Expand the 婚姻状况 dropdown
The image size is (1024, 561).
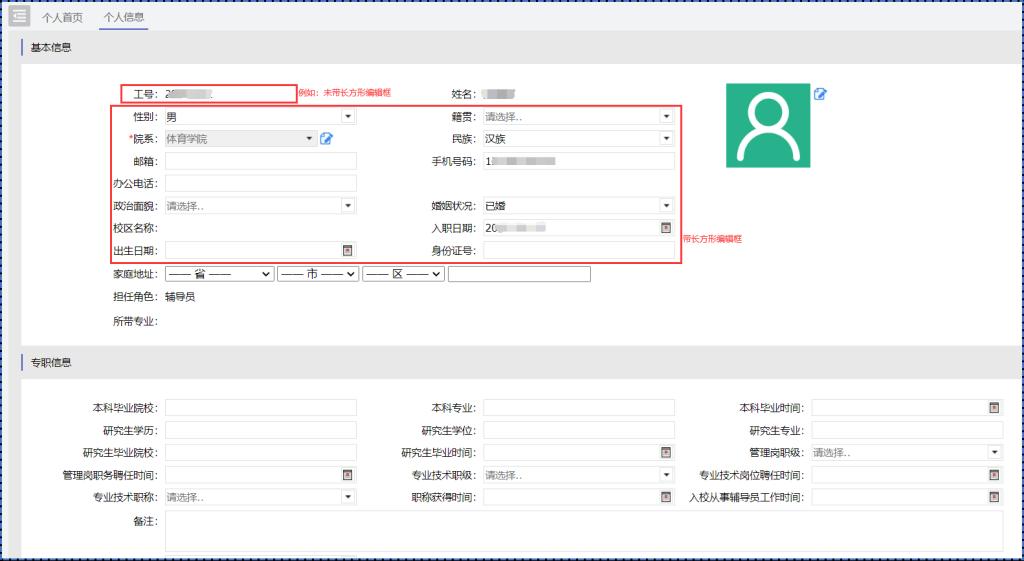click(666, 206)
